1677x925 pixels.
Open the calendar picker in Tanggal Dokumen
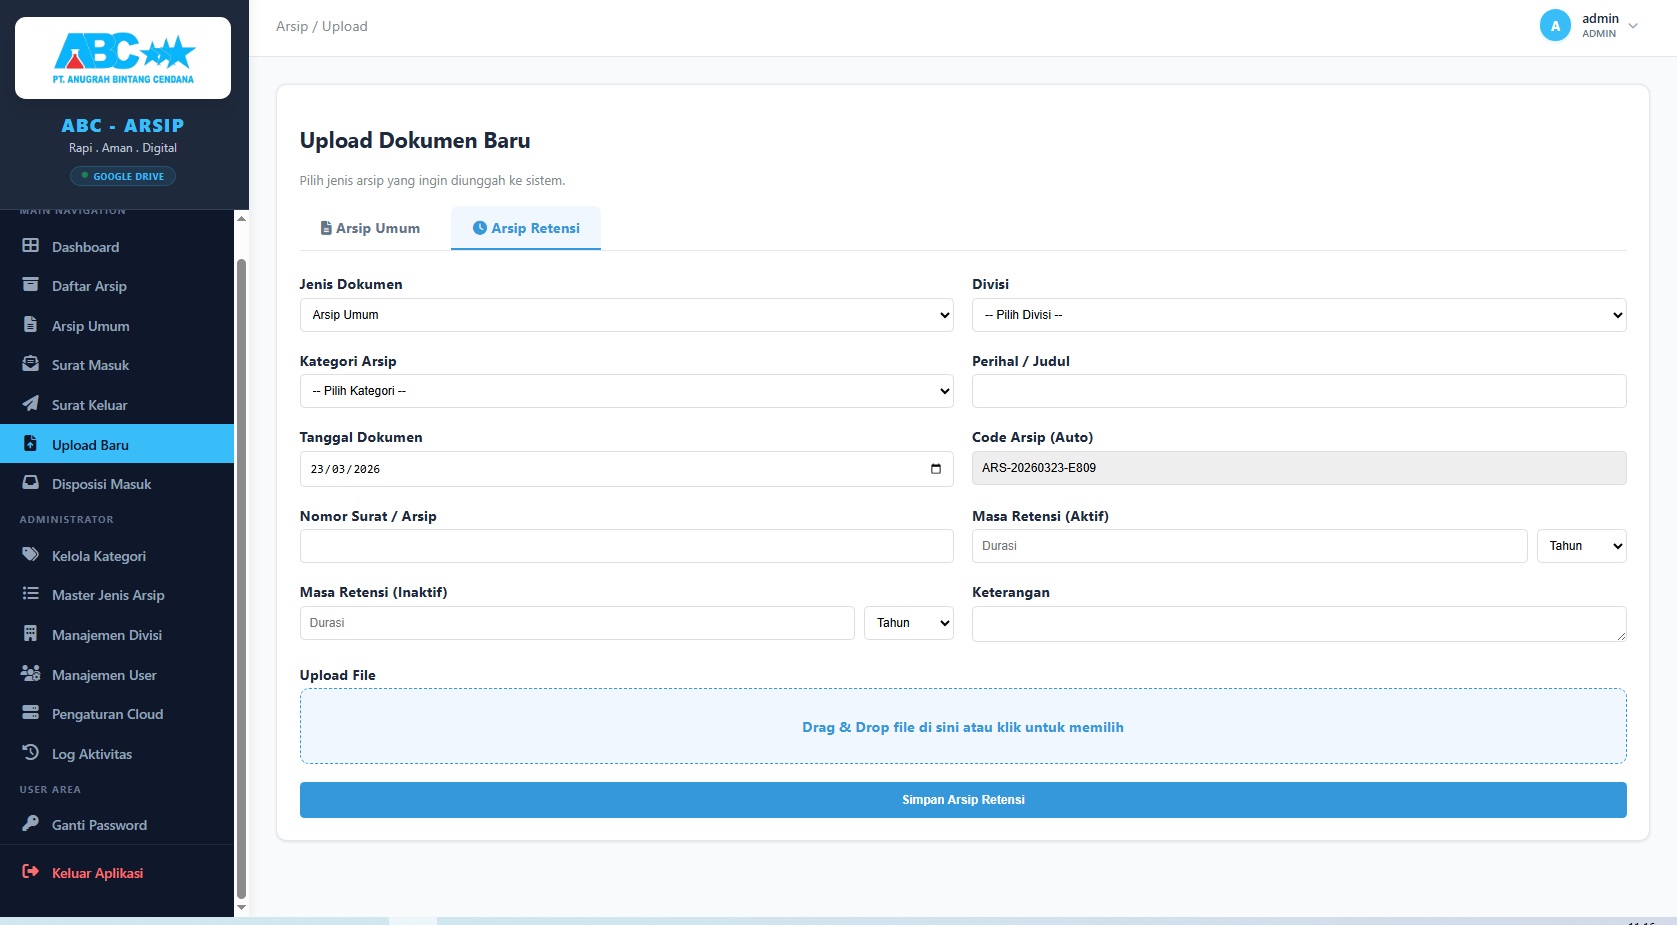[x=936, y=469]
